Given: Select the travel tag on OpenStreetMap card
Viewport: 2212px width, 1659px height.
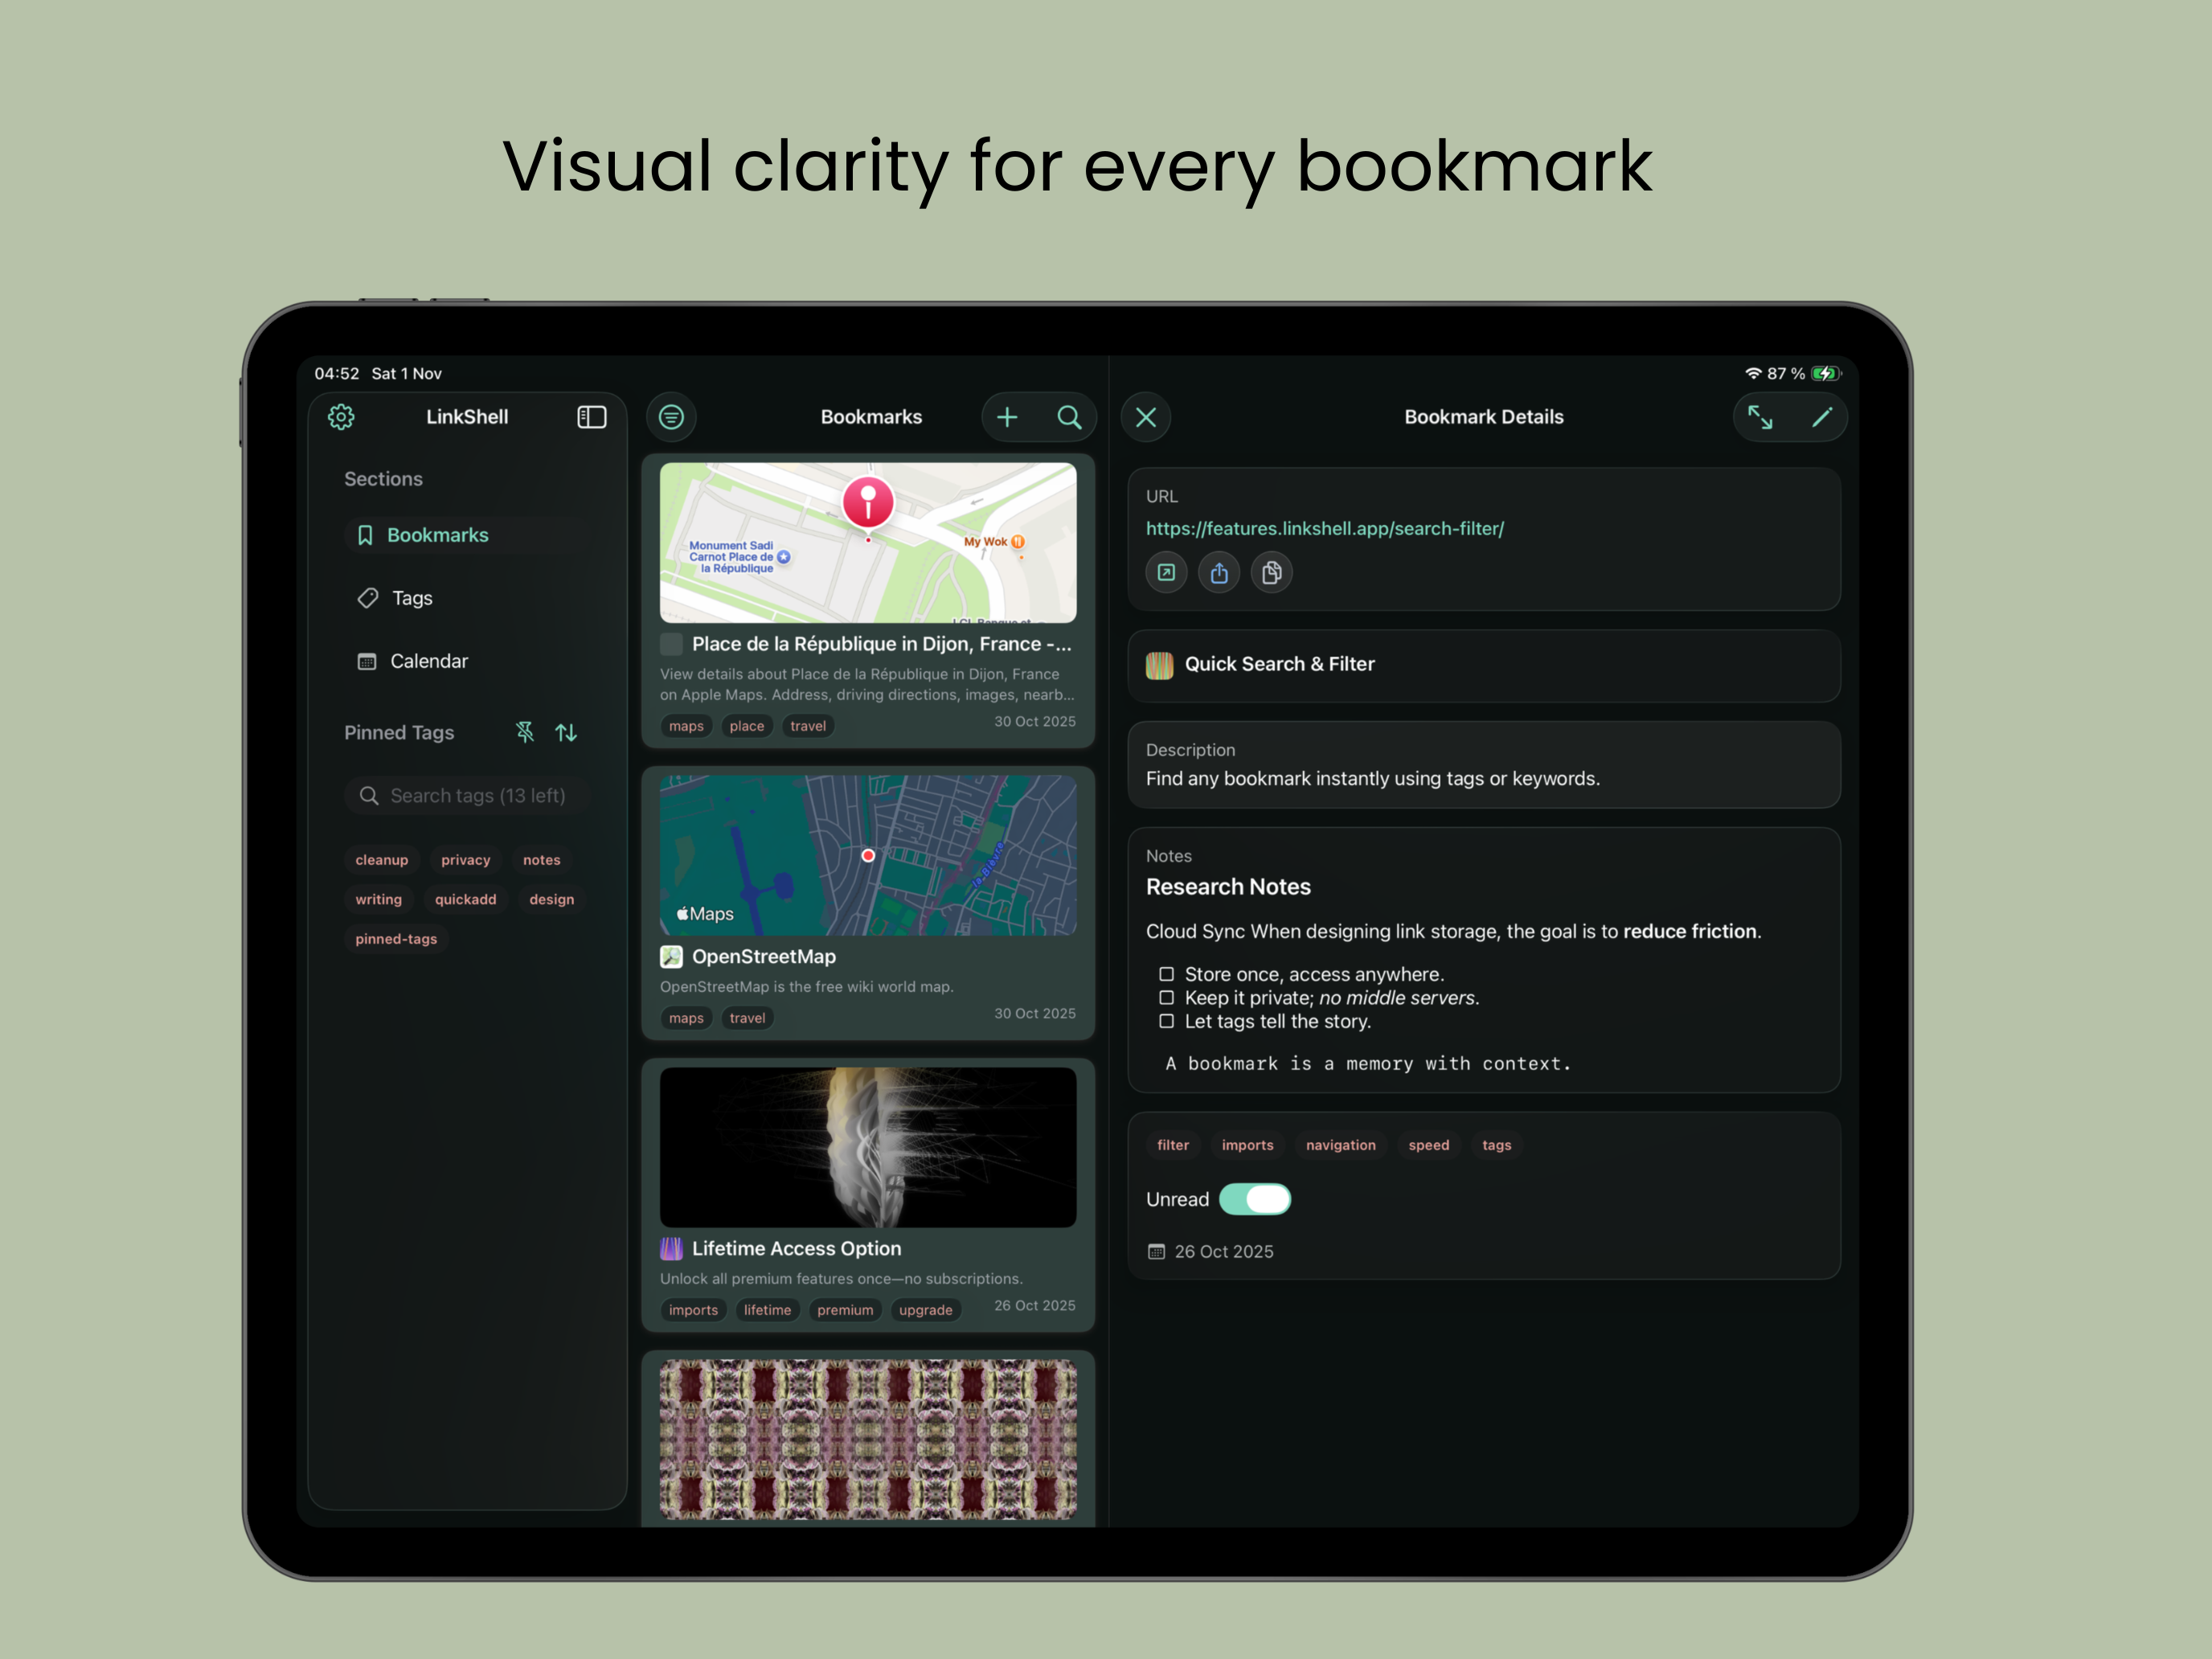Looking at the screenshot, I should pyautogui.click(x=747, y=1018).
